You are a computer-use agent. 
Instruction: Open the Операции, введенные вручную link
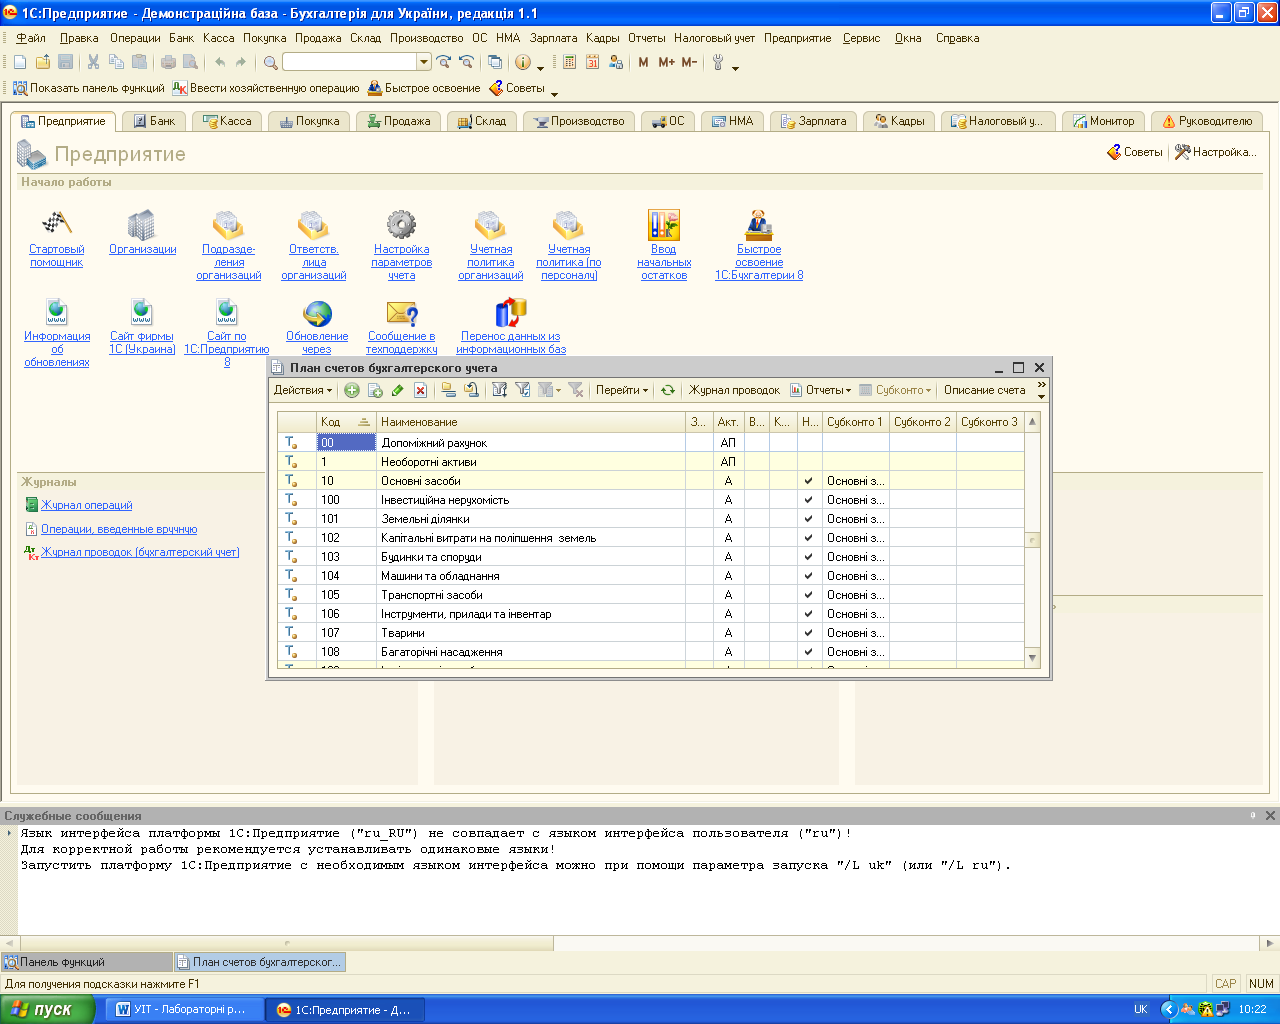point(119,530)
